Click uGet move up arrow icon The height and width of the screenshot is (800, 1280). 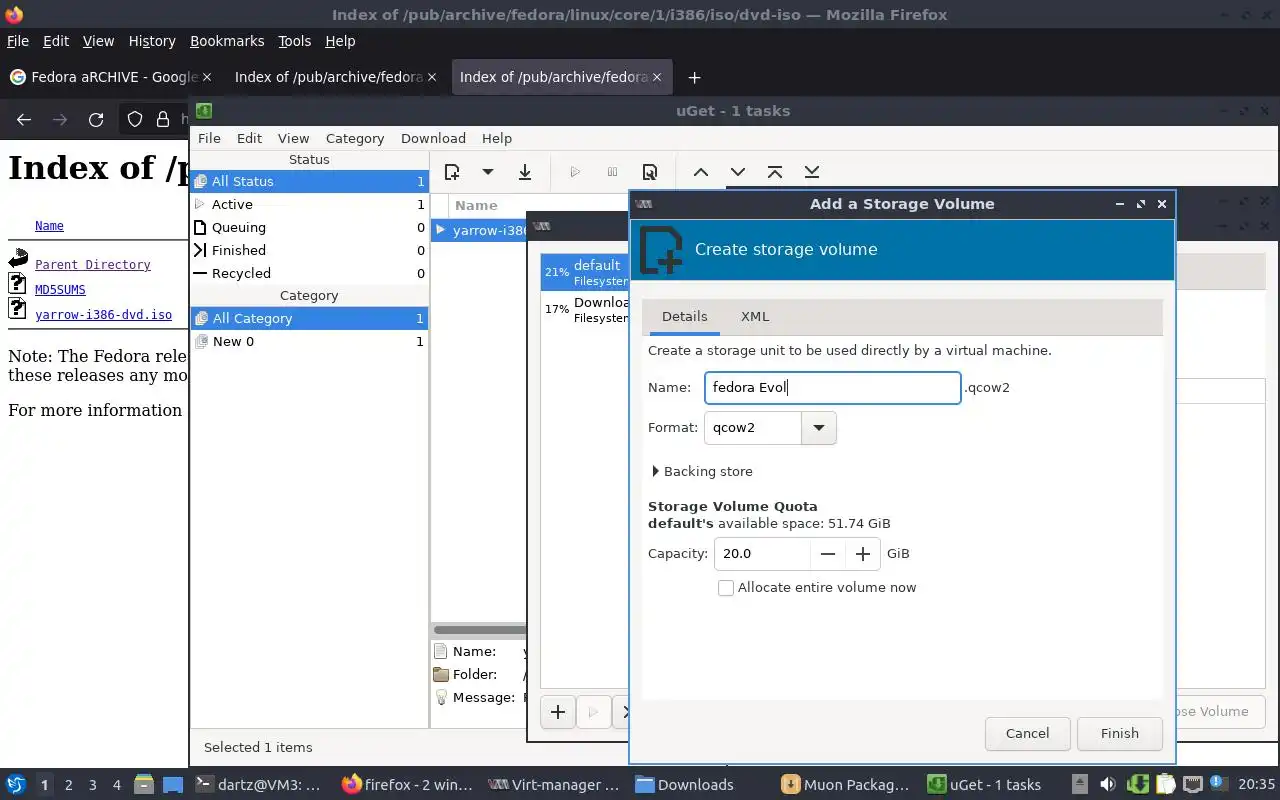point(701,172)
